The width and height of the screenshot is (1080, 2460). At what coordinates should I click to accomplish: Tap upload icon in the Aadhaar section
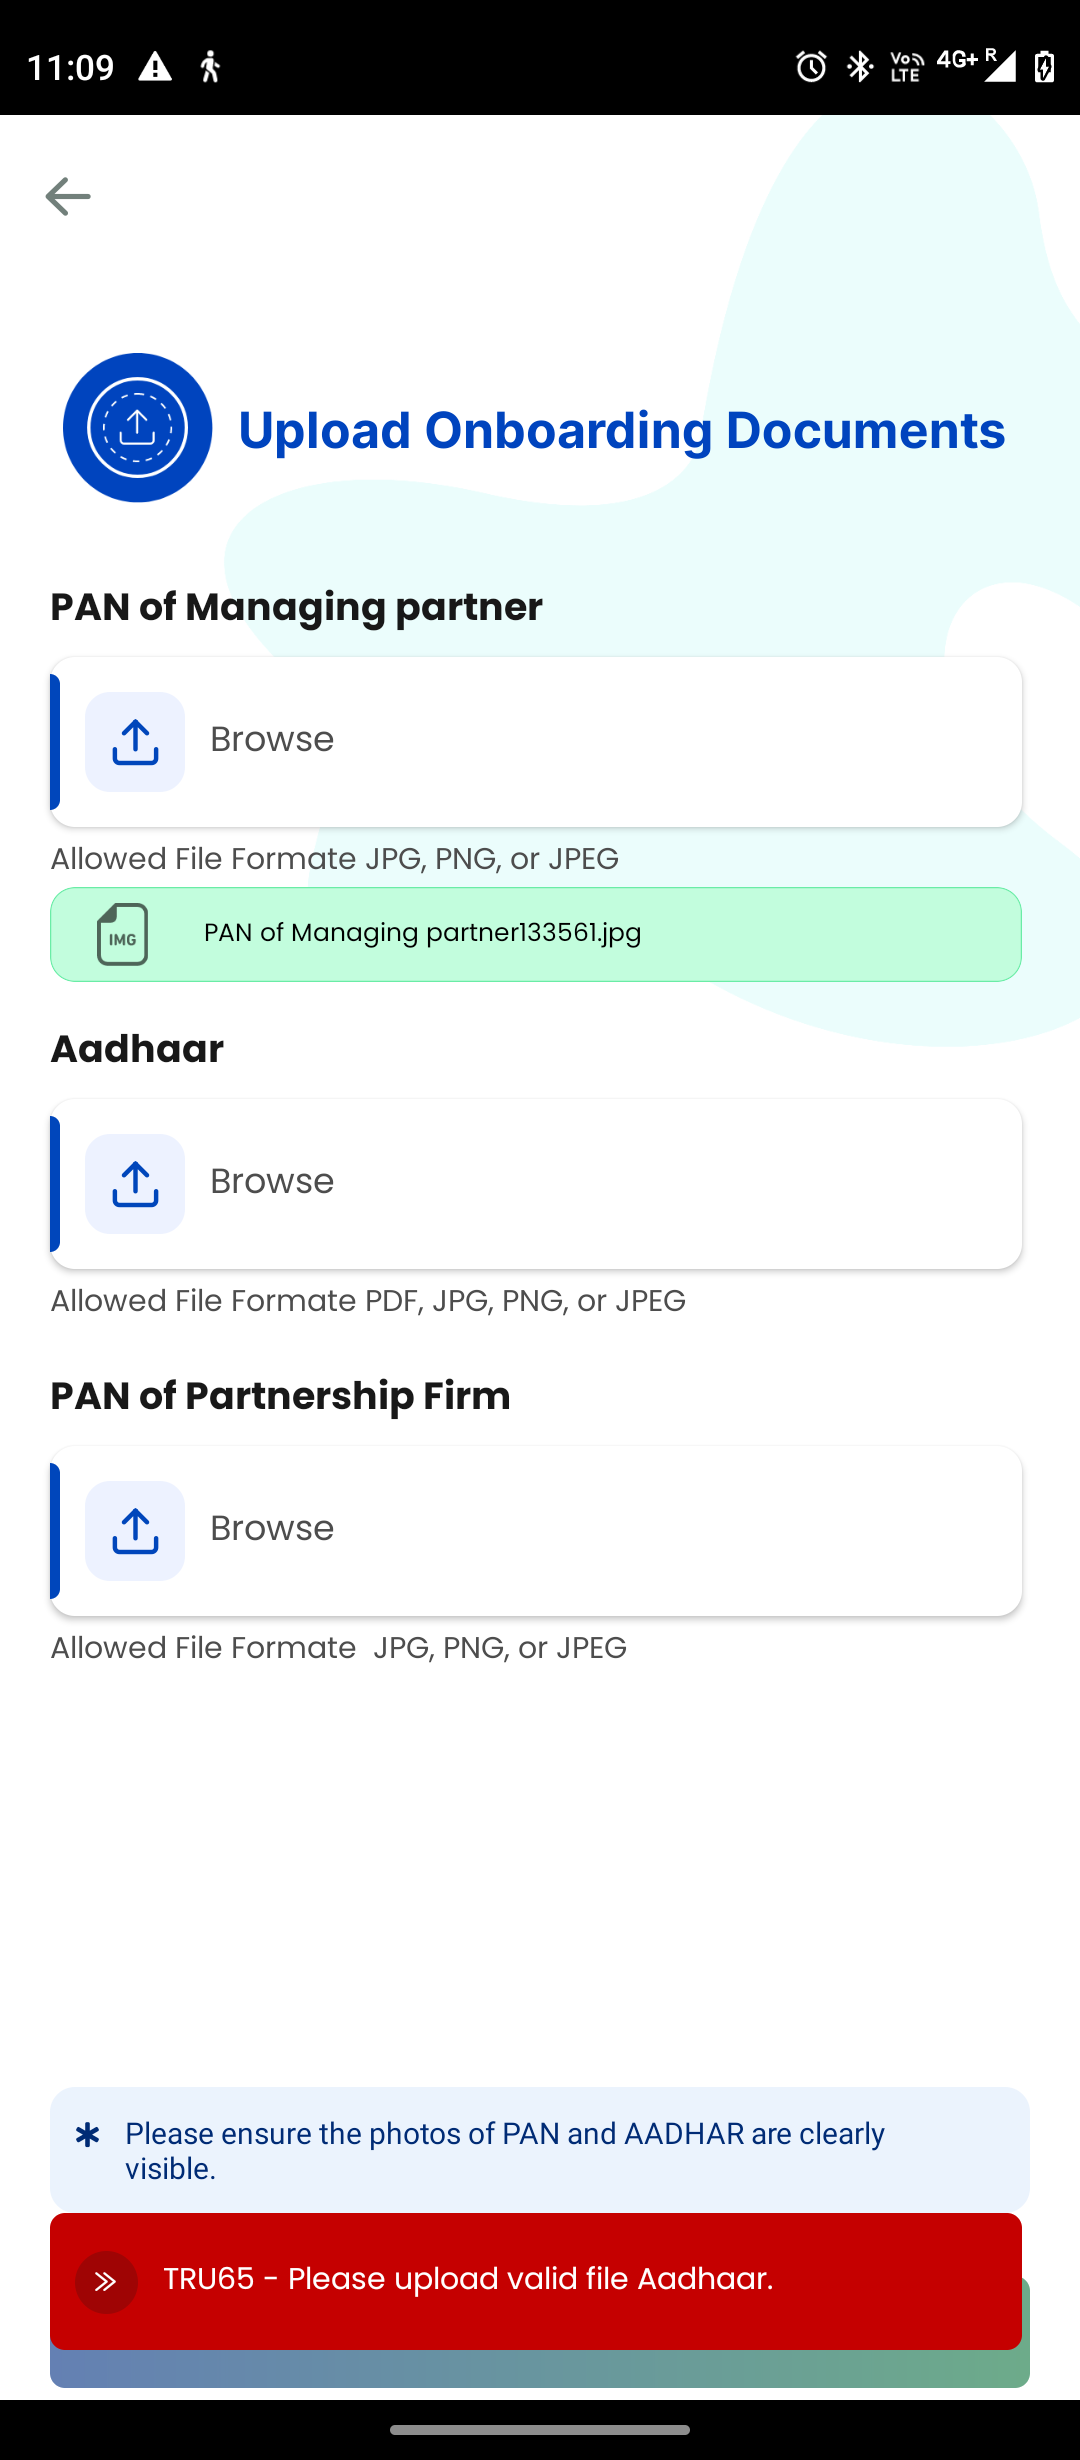click(x=135, y=1184)
